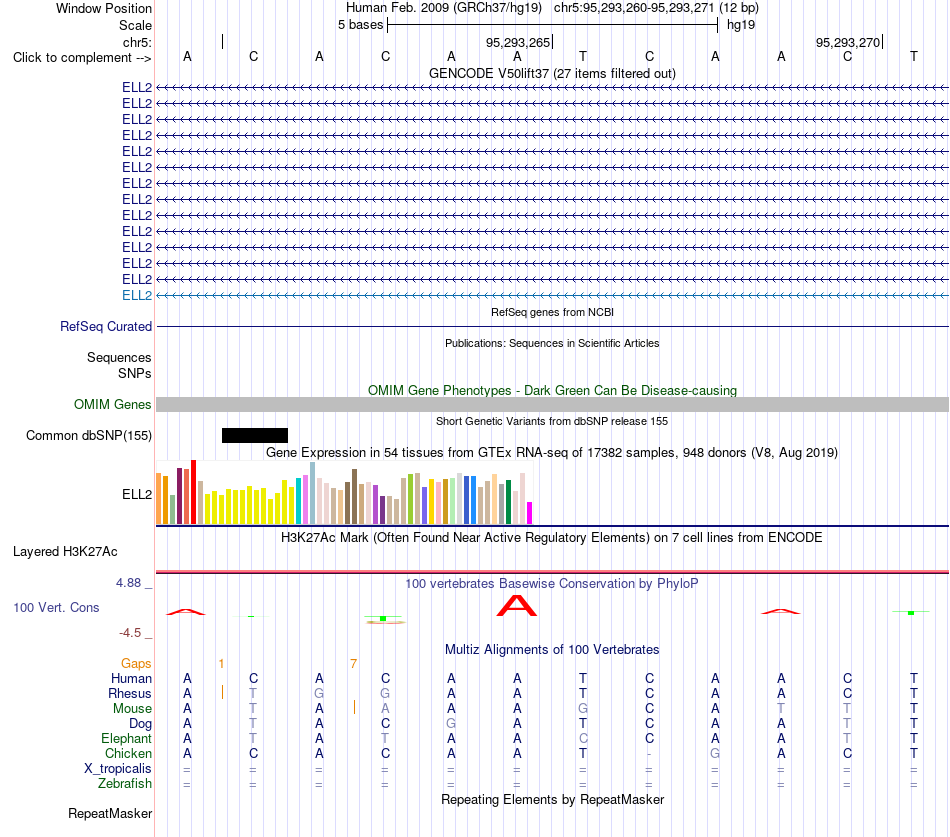Click the '5 bases' scale bar label
This screenshot has height=837, width=950.
[360, 25]
